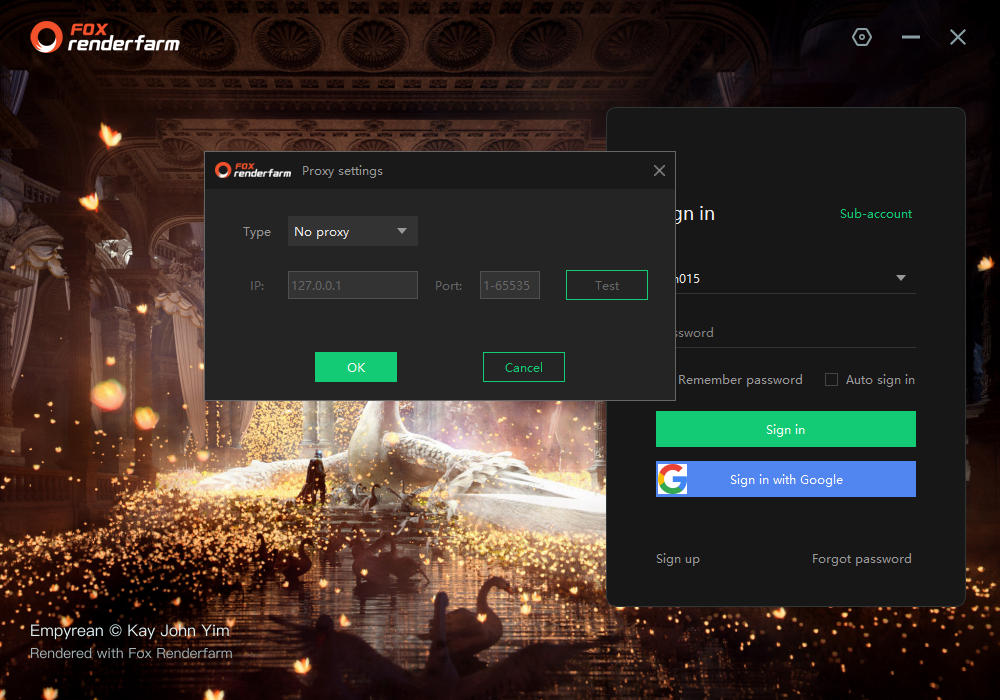
Task: Click the Empyrean © Kay John Yim credit text
Action: pyautogui.click(x=129, y=631)
